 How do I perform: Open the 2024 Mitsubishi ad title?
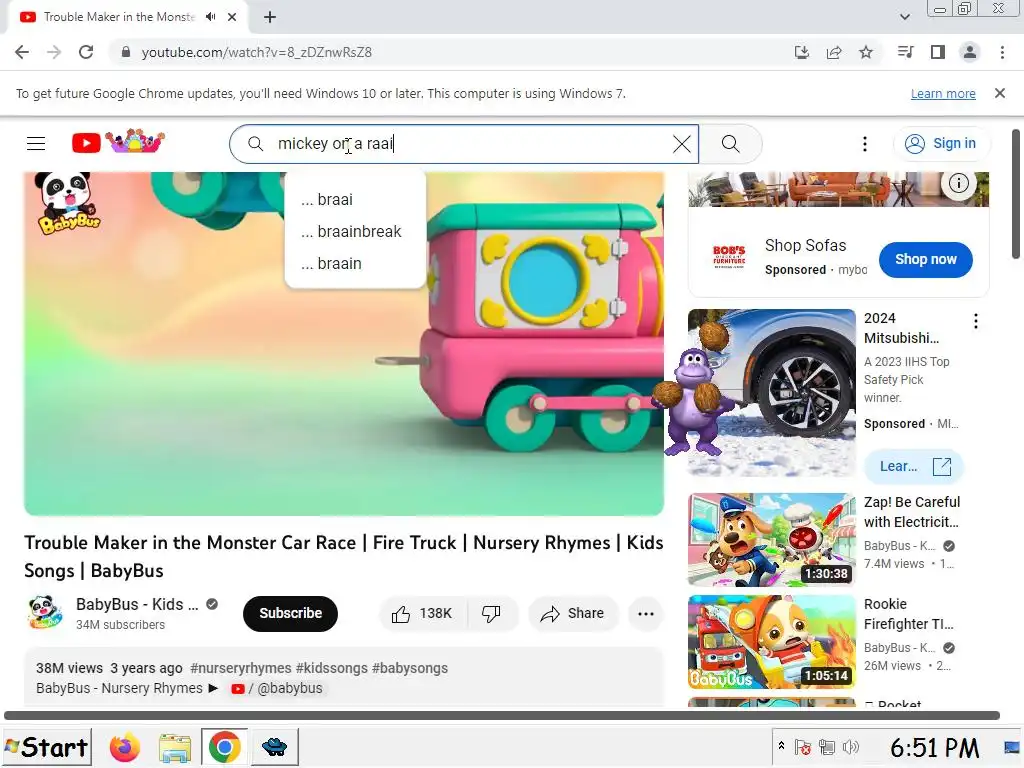coord(902,328)
